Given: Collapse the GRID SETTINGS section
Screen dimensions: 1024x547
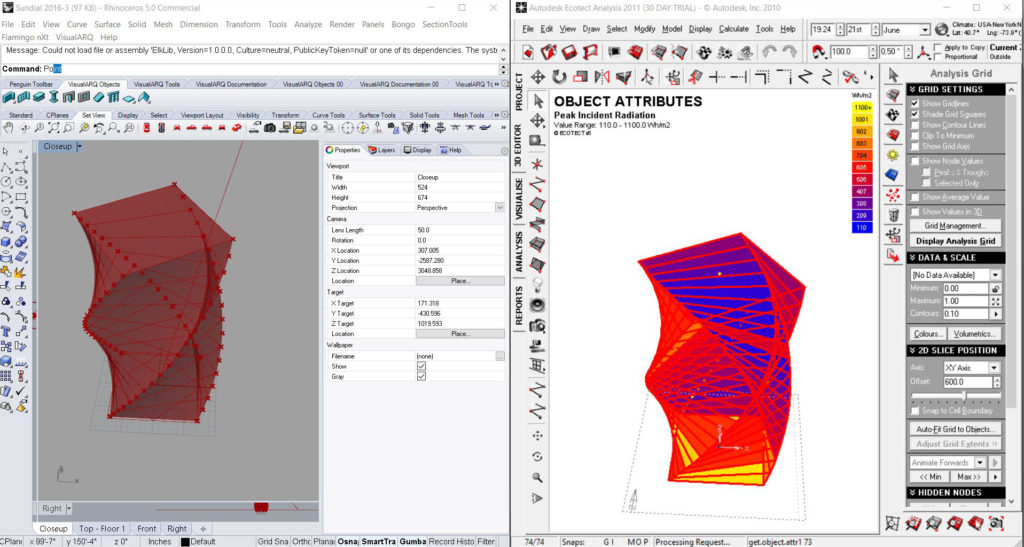Looking at the screenshot, I should (x=957, y=89).
